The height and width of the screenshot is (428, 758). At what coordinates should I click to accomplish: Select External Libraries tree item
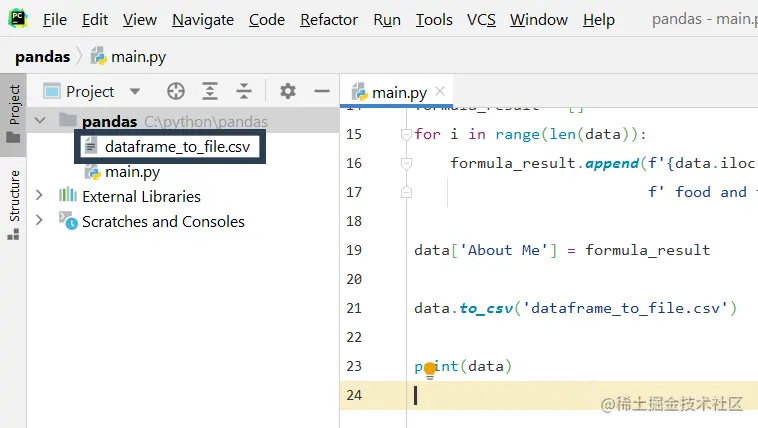click(x=130, y=196)
